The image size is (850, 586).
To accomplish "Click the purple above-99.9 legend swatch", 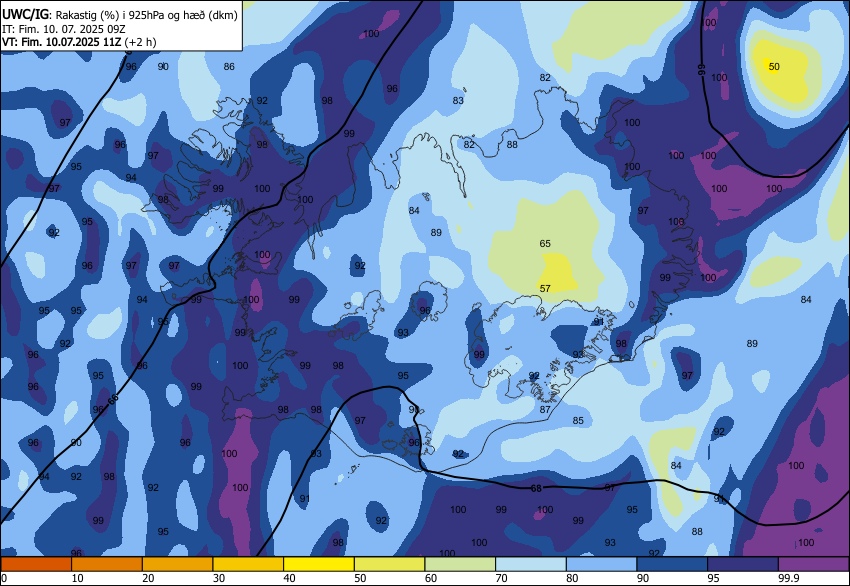I will [814, 564].
